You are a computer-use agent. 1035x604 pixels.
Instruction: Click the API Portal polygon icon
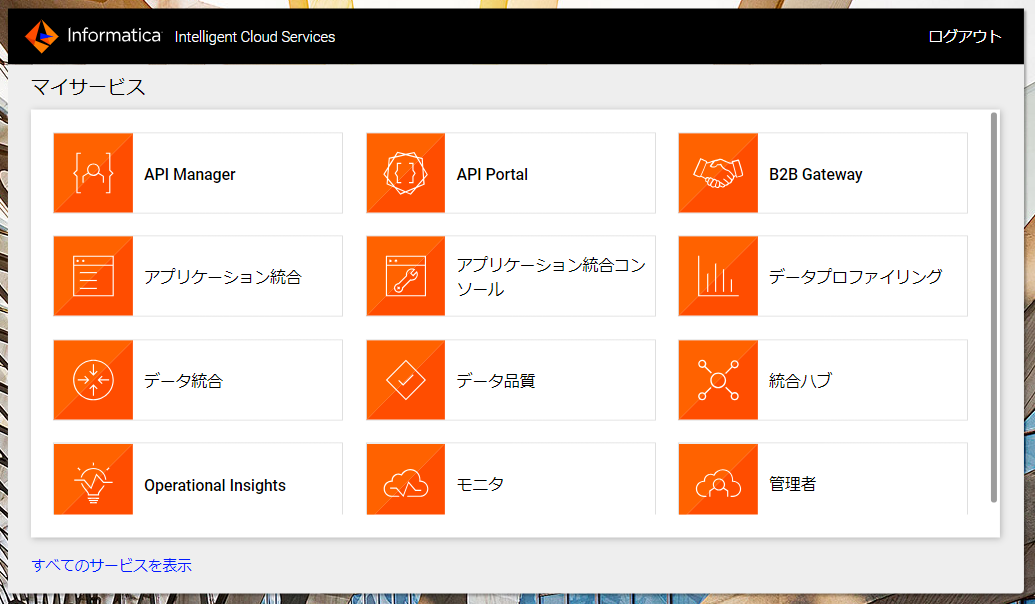coord(405,173)
